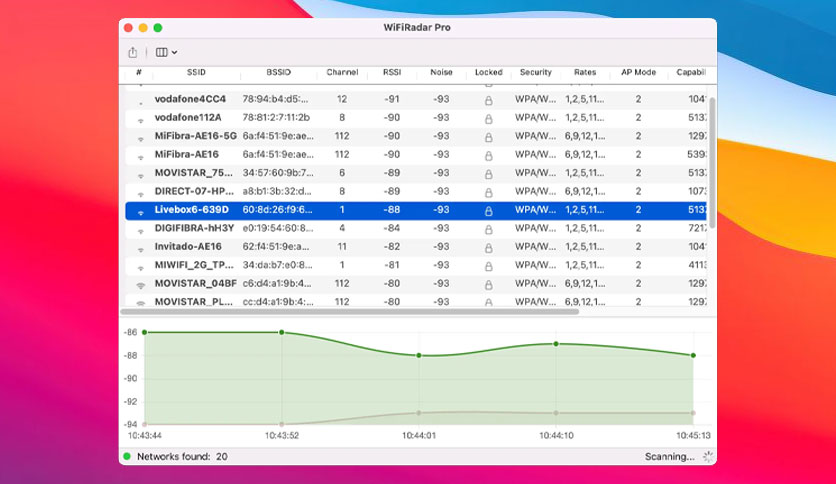The height and width of the screenshot is (484, 836).
Task: Click BSSID e0:19:54:60:8... cell
Action: coord(278,228)
